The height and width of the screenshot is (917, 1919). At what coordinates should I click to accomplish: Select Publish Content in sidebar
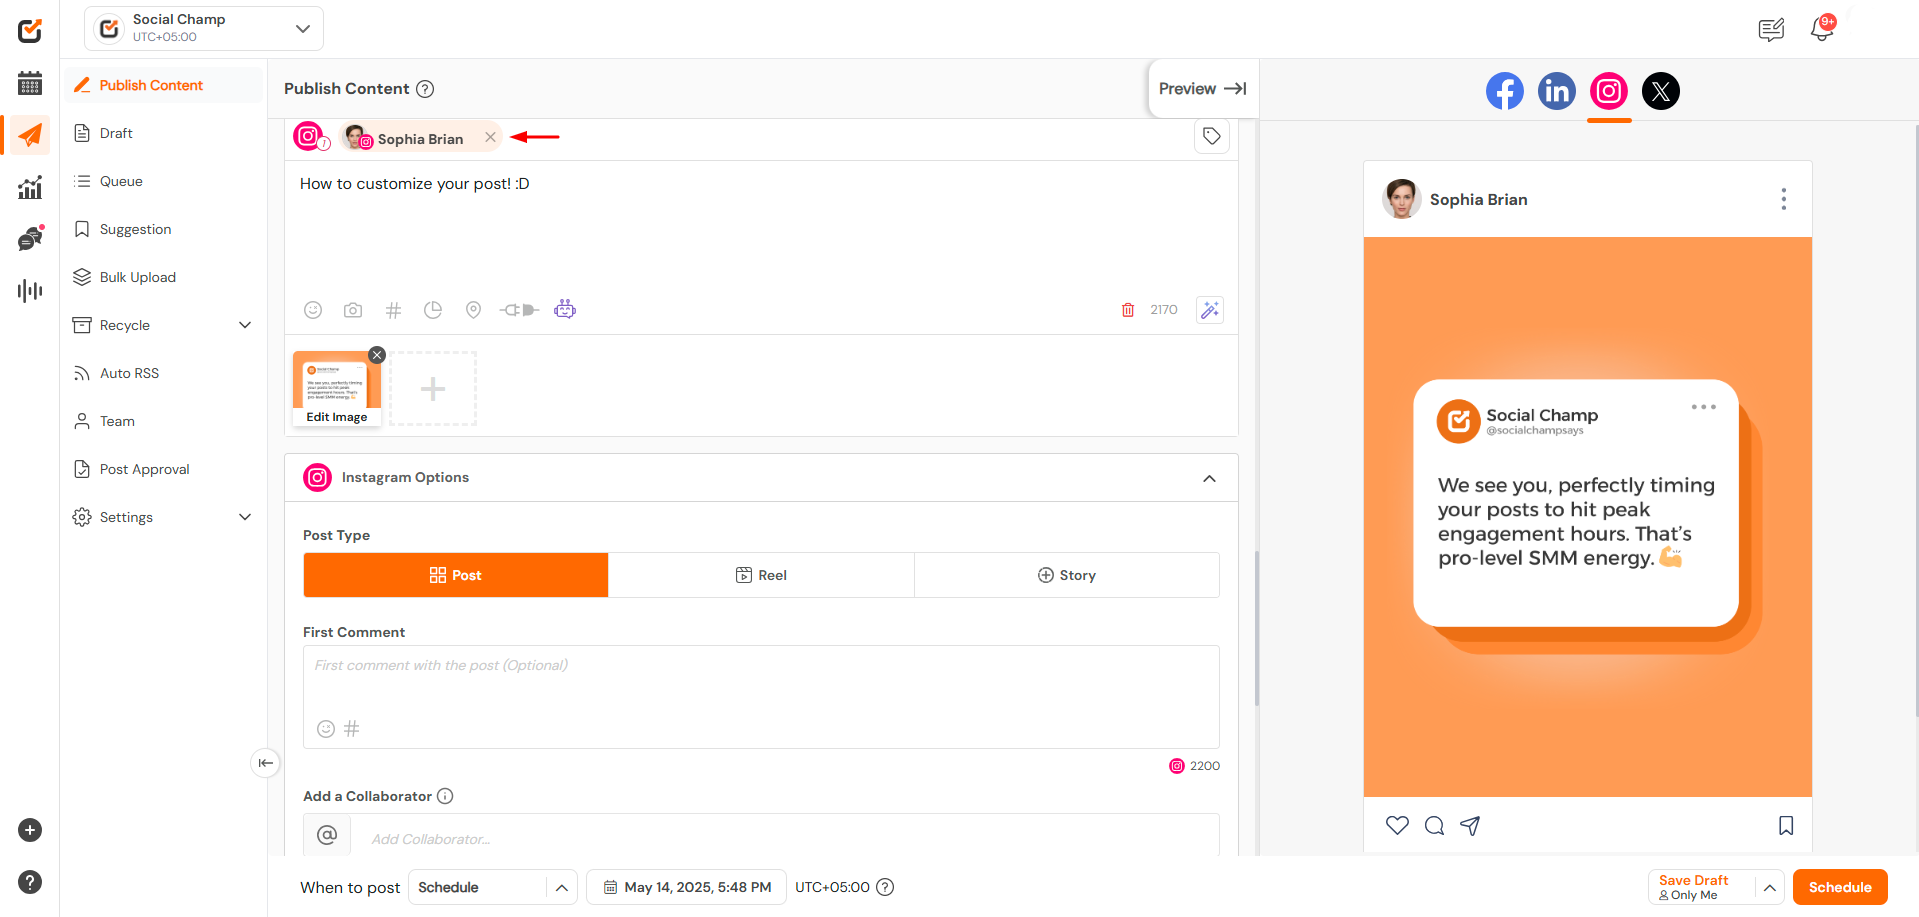[164, 85]
